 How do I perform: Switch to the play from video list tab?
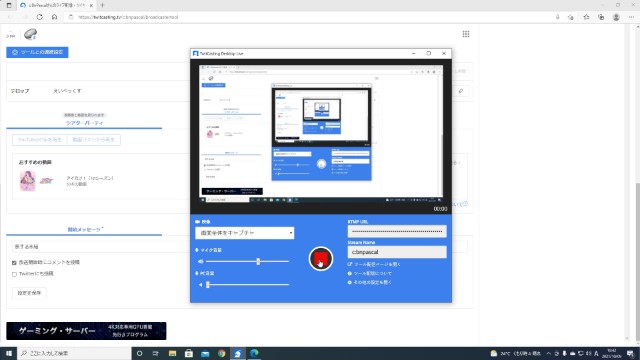click(x=93, y=140)
